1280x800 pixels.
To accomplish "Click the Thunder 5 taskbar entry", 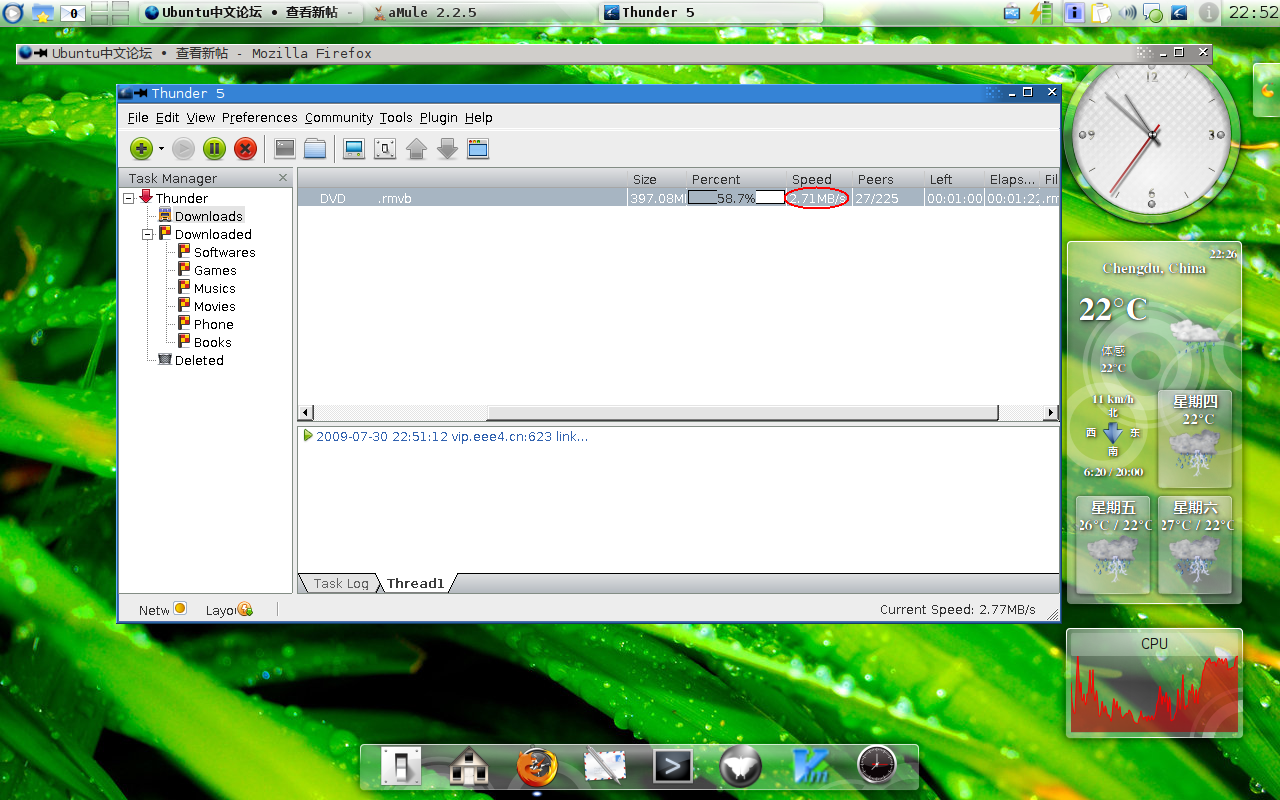I will pos(712,13).
